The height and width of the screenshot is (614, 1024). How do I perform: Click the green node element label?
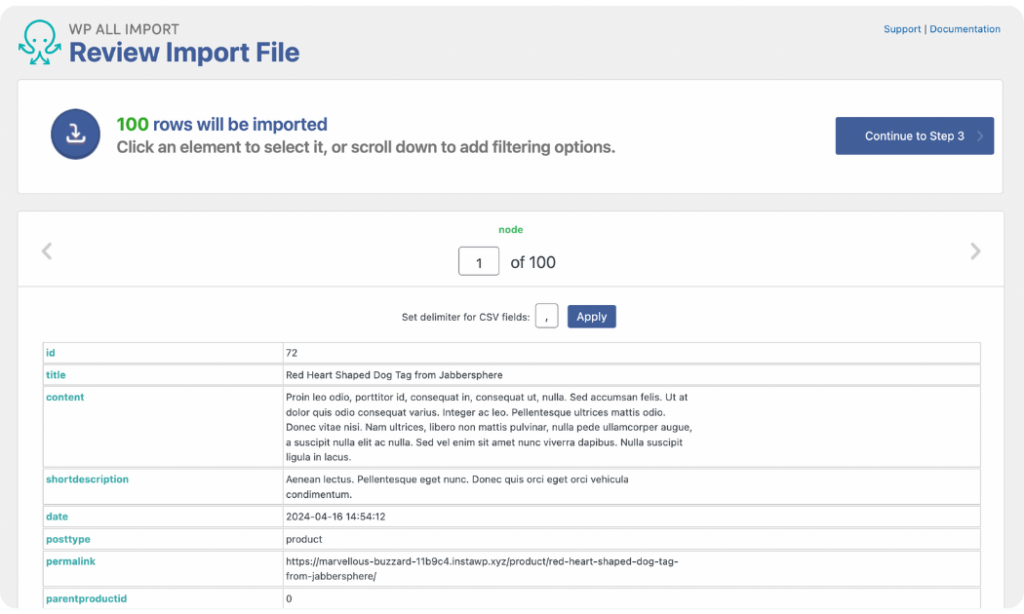(x=511, y=229)
